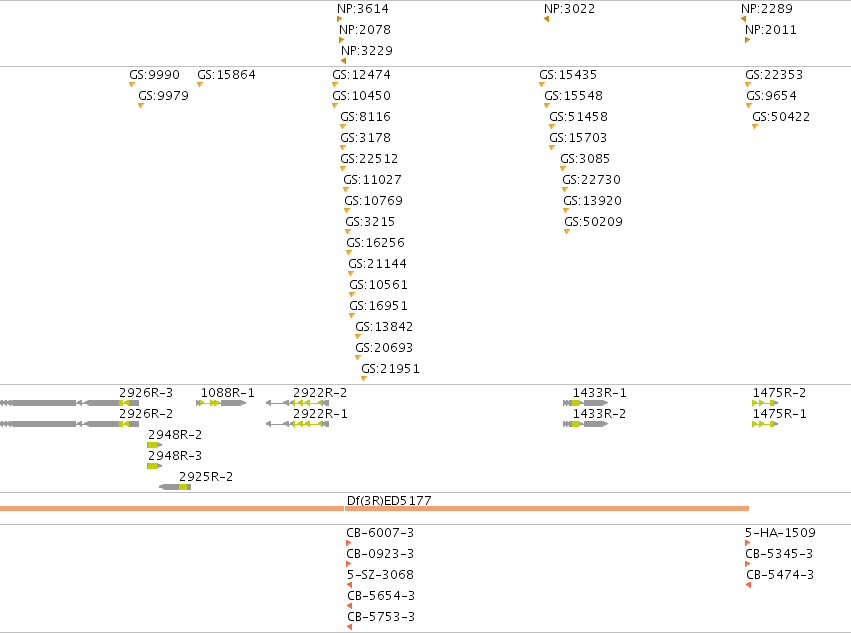Click the GS:20693 insertion label
The height and width of the screenshot is (633, 851).
[384, 348]
